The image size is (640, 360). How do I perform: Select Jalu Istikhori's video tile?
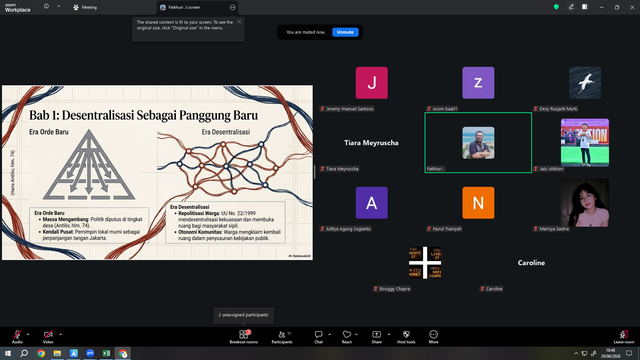pyautogui.click(x=585, y=142)
